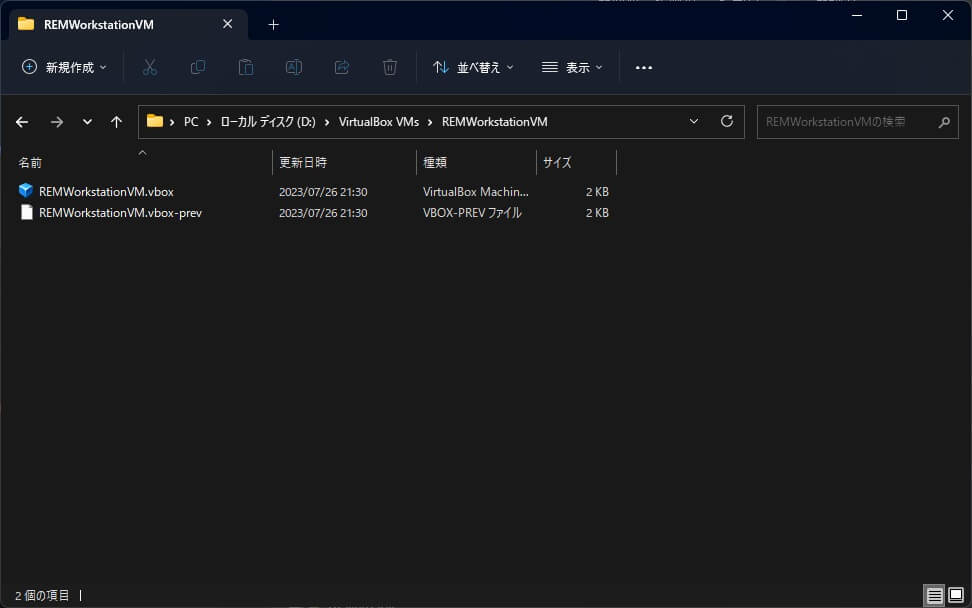The width and height of the screenshot is (972, 608).
Task: Switch to large icons view in status bar
Action: 956,595
